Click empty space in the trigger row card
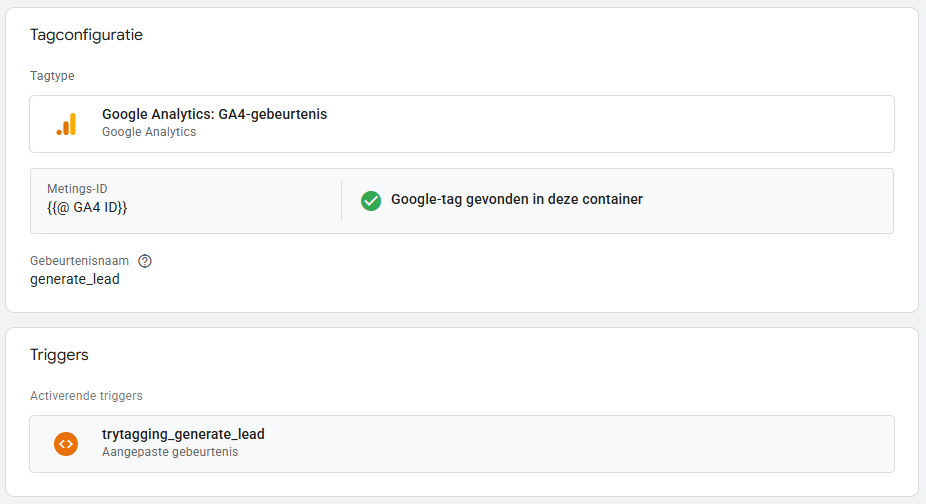 600,443
